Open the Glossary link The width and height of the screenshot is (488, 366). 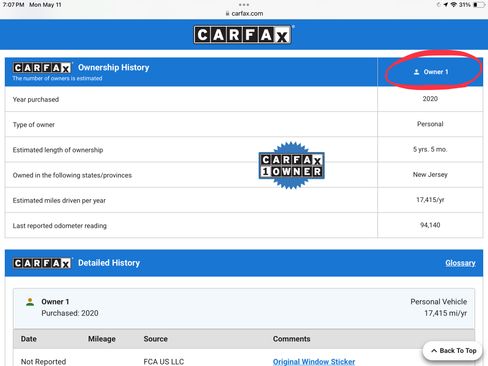pyautogui.click(x=460, y=263)
